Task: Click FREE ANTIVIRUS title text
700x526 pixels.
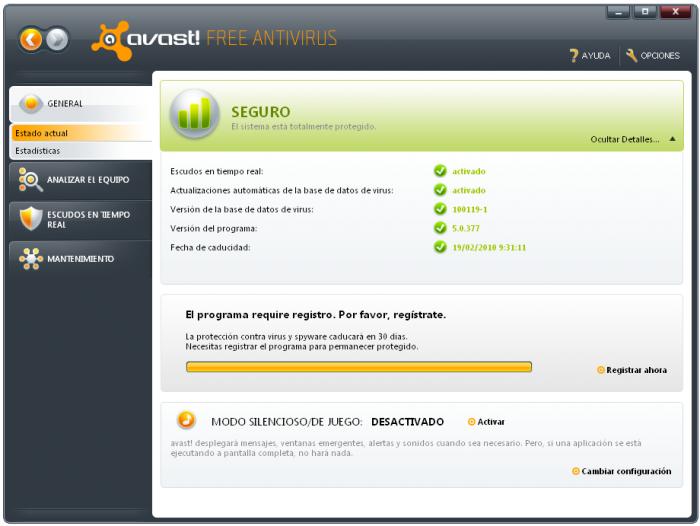Action: pos(271,38)
